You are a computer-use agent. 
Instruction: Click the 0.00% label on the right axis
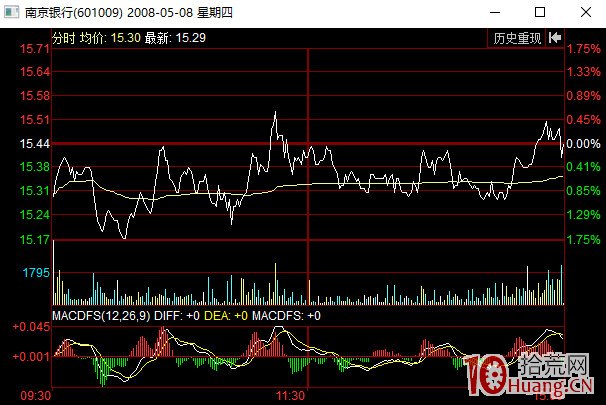(583, 145)
